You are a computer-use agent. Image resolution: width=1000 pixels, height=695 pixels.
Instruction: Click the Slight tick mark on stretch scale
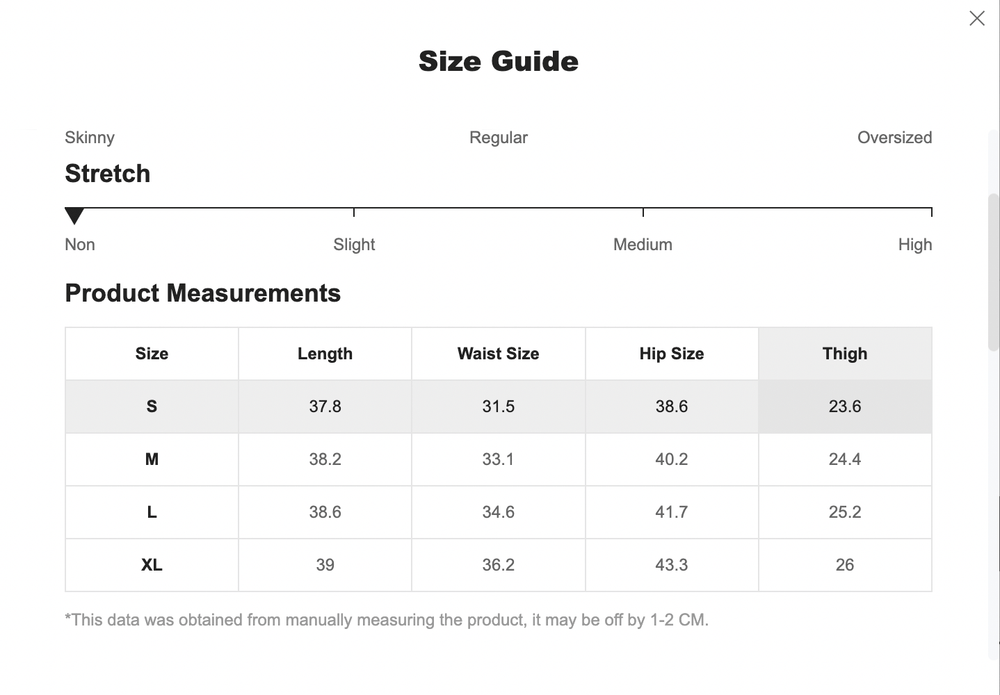point(354,212)
